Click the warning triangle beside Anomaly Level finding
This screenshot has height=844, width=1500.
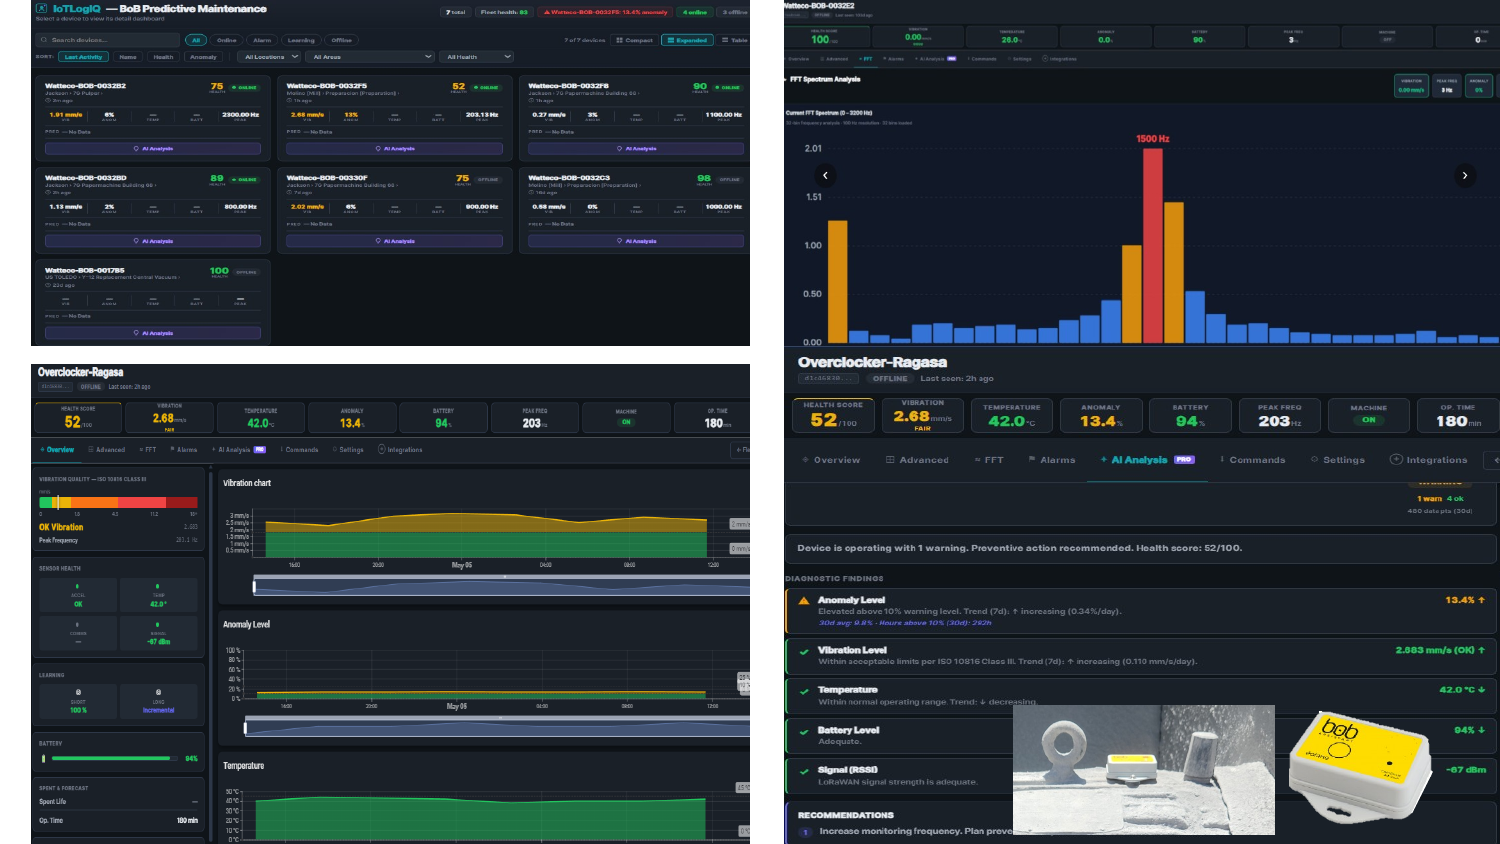[x=803, y=601]
